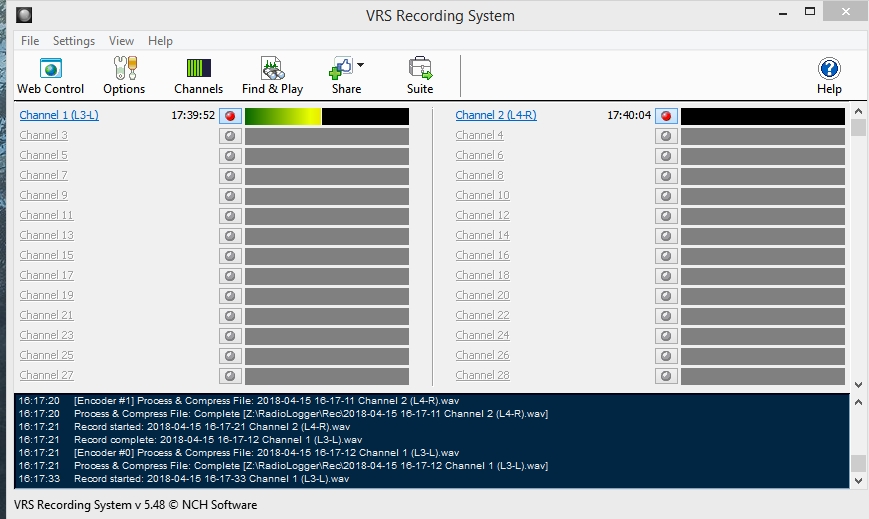Click Channel 2 timer 17:40:04
Viewport: 869px width, 519px height.
pyautogui.click(x=629, y=115)
